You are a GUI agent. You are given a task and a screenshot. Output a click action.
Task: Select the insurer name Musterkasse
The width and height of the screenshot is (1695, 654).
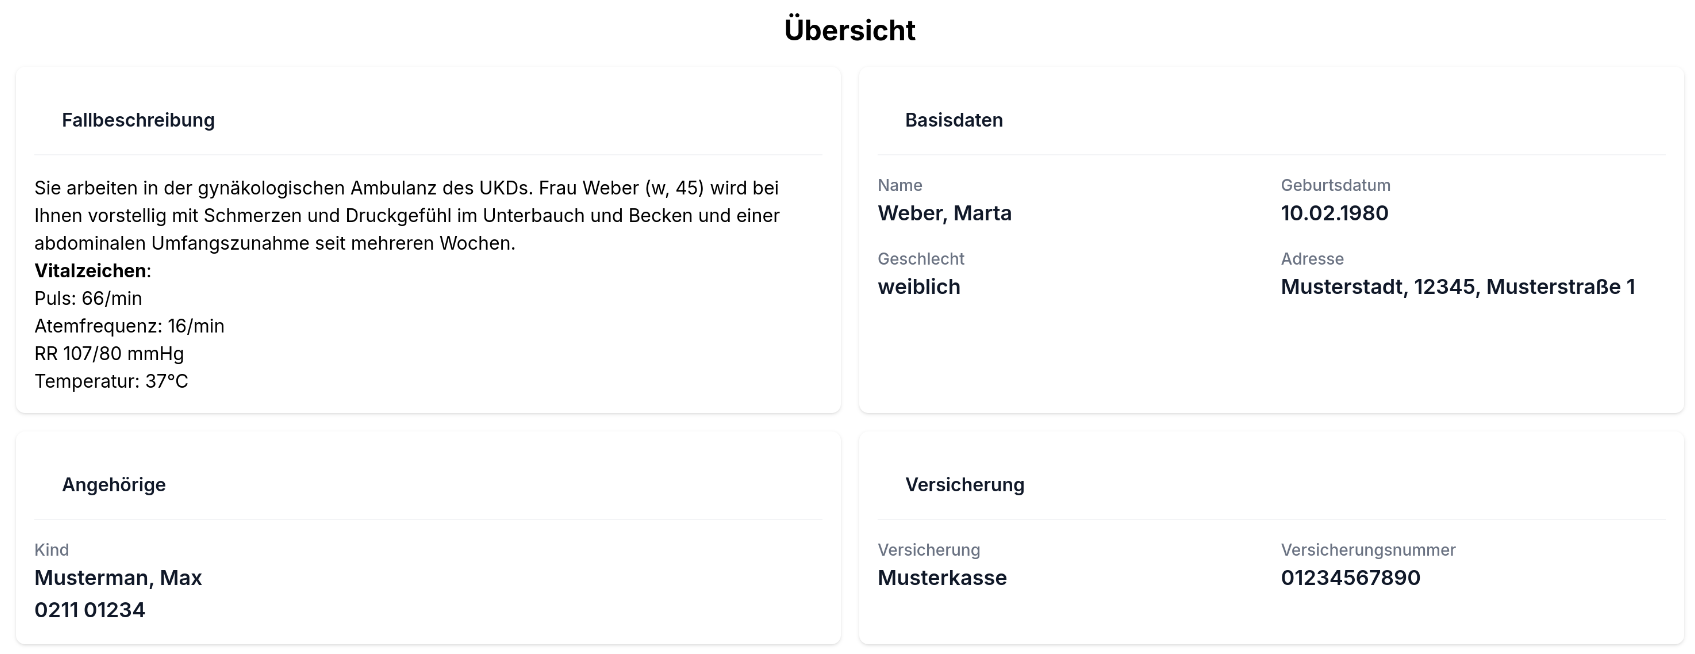[x=941, y=578]
